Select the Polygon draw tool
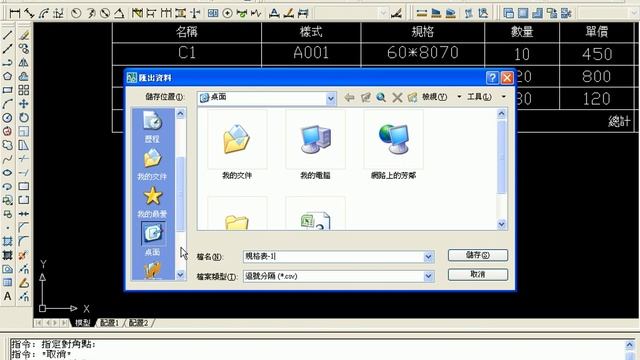Viewport: 640px width, 360px height. (7, 76)
